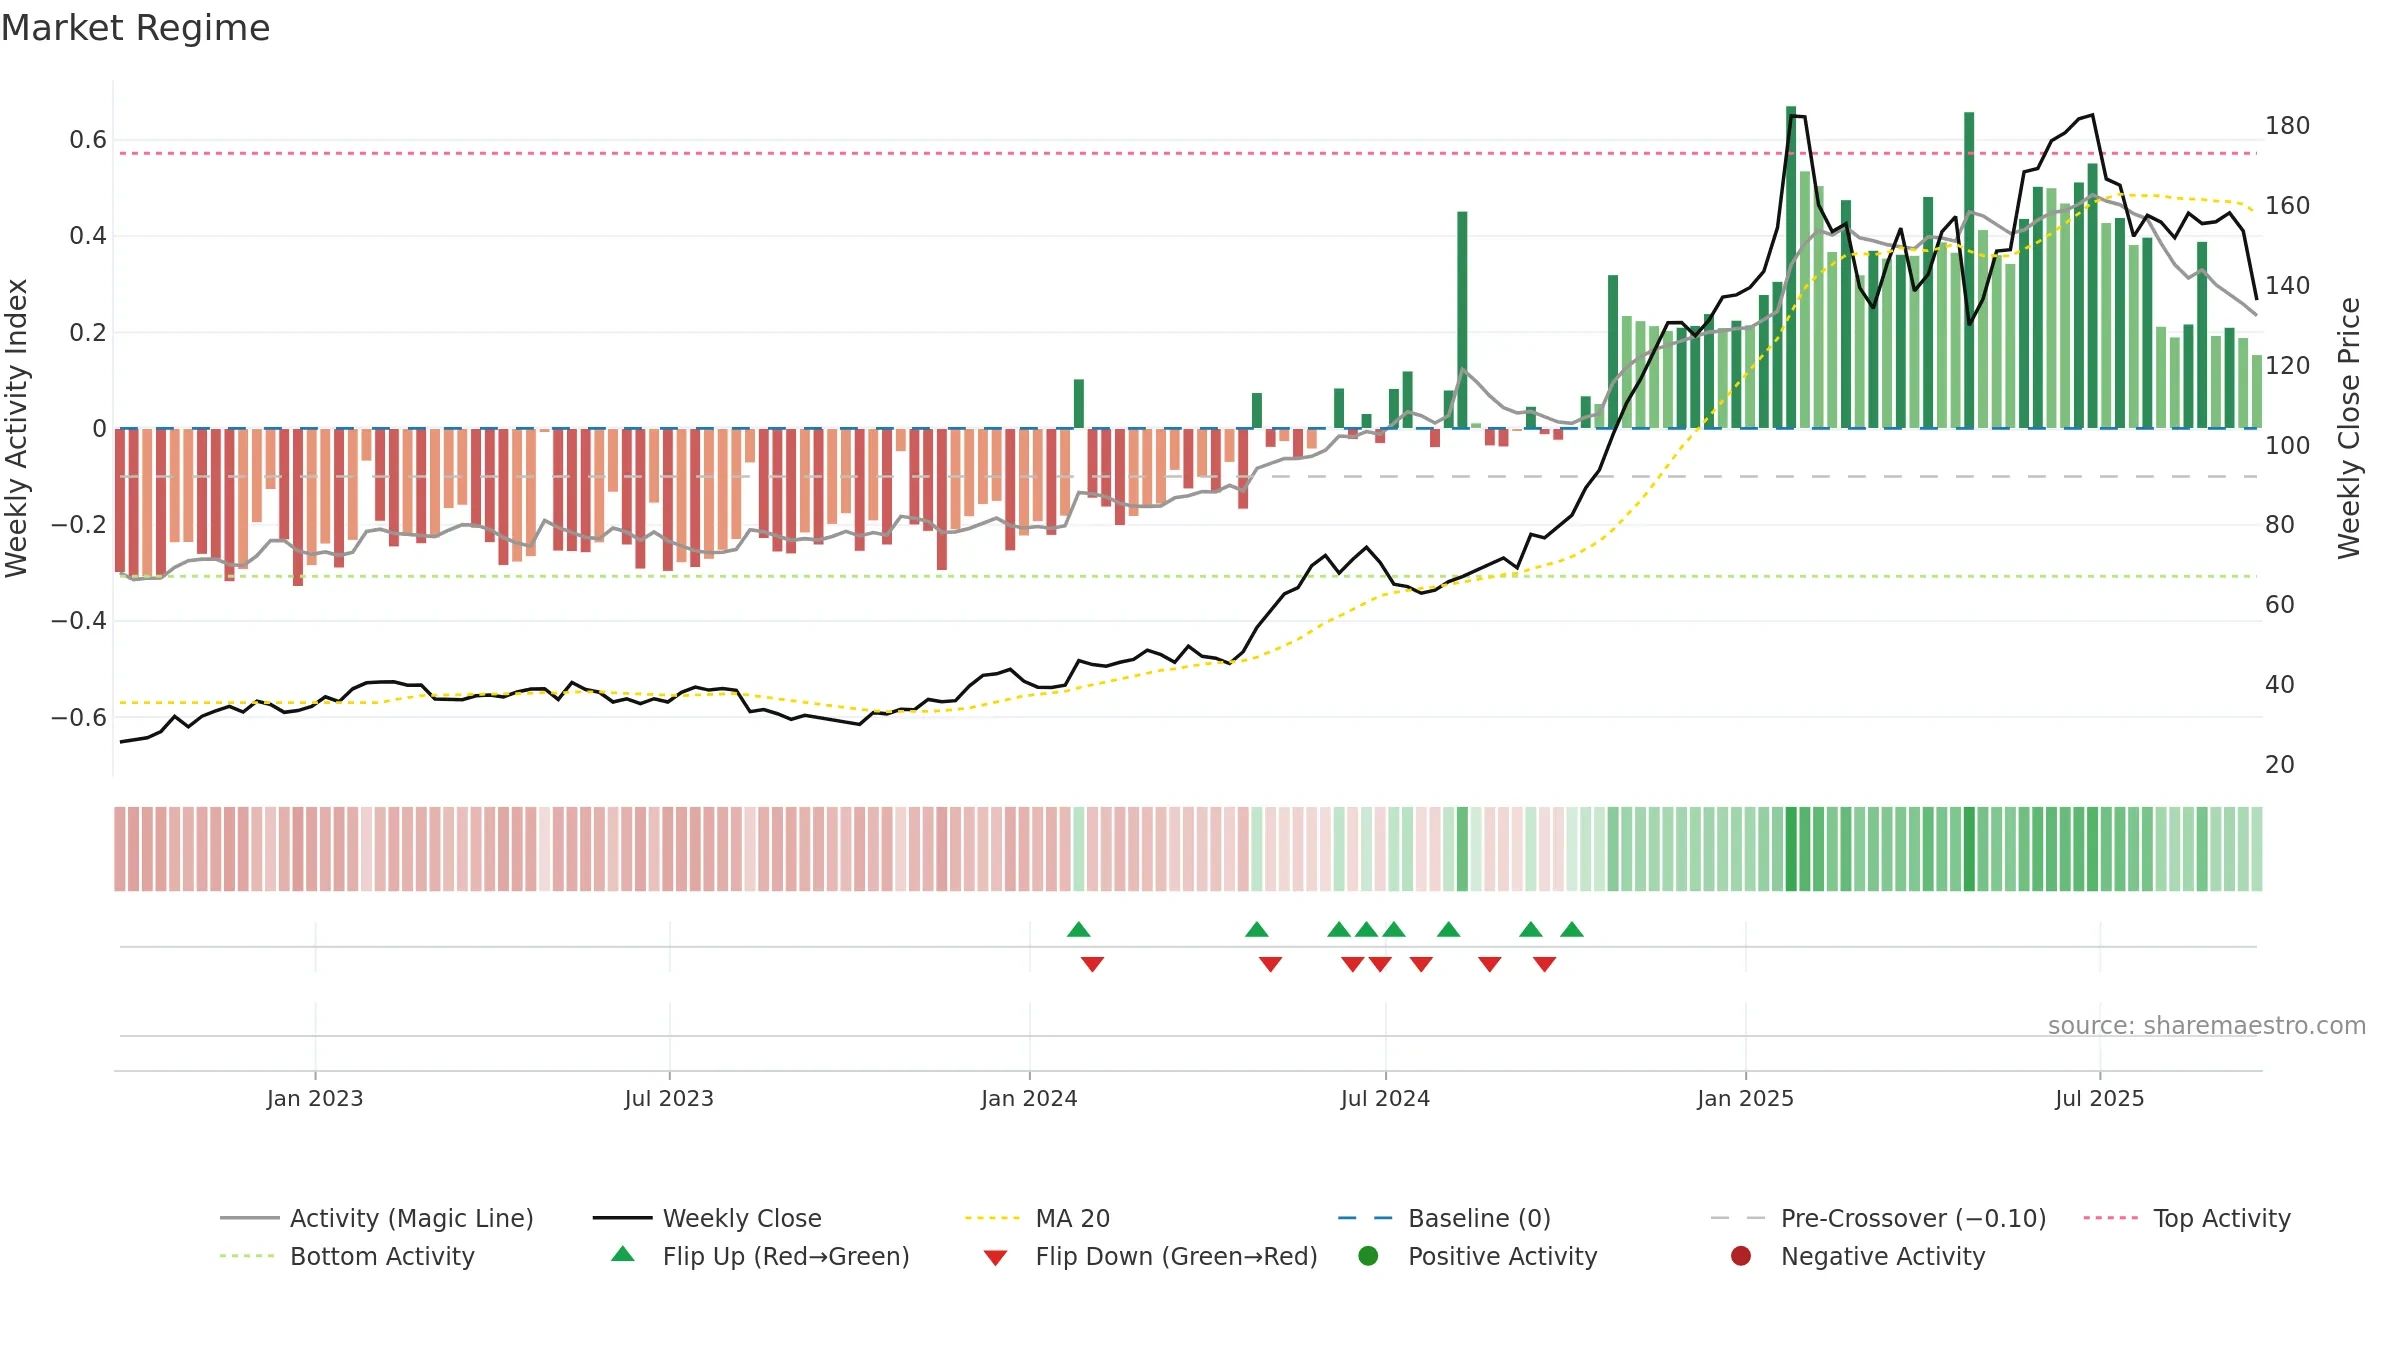Toggle the MA 20 legend entry
2400x1350 pixels.
pyautogui.click(x=1037, y=1218)
